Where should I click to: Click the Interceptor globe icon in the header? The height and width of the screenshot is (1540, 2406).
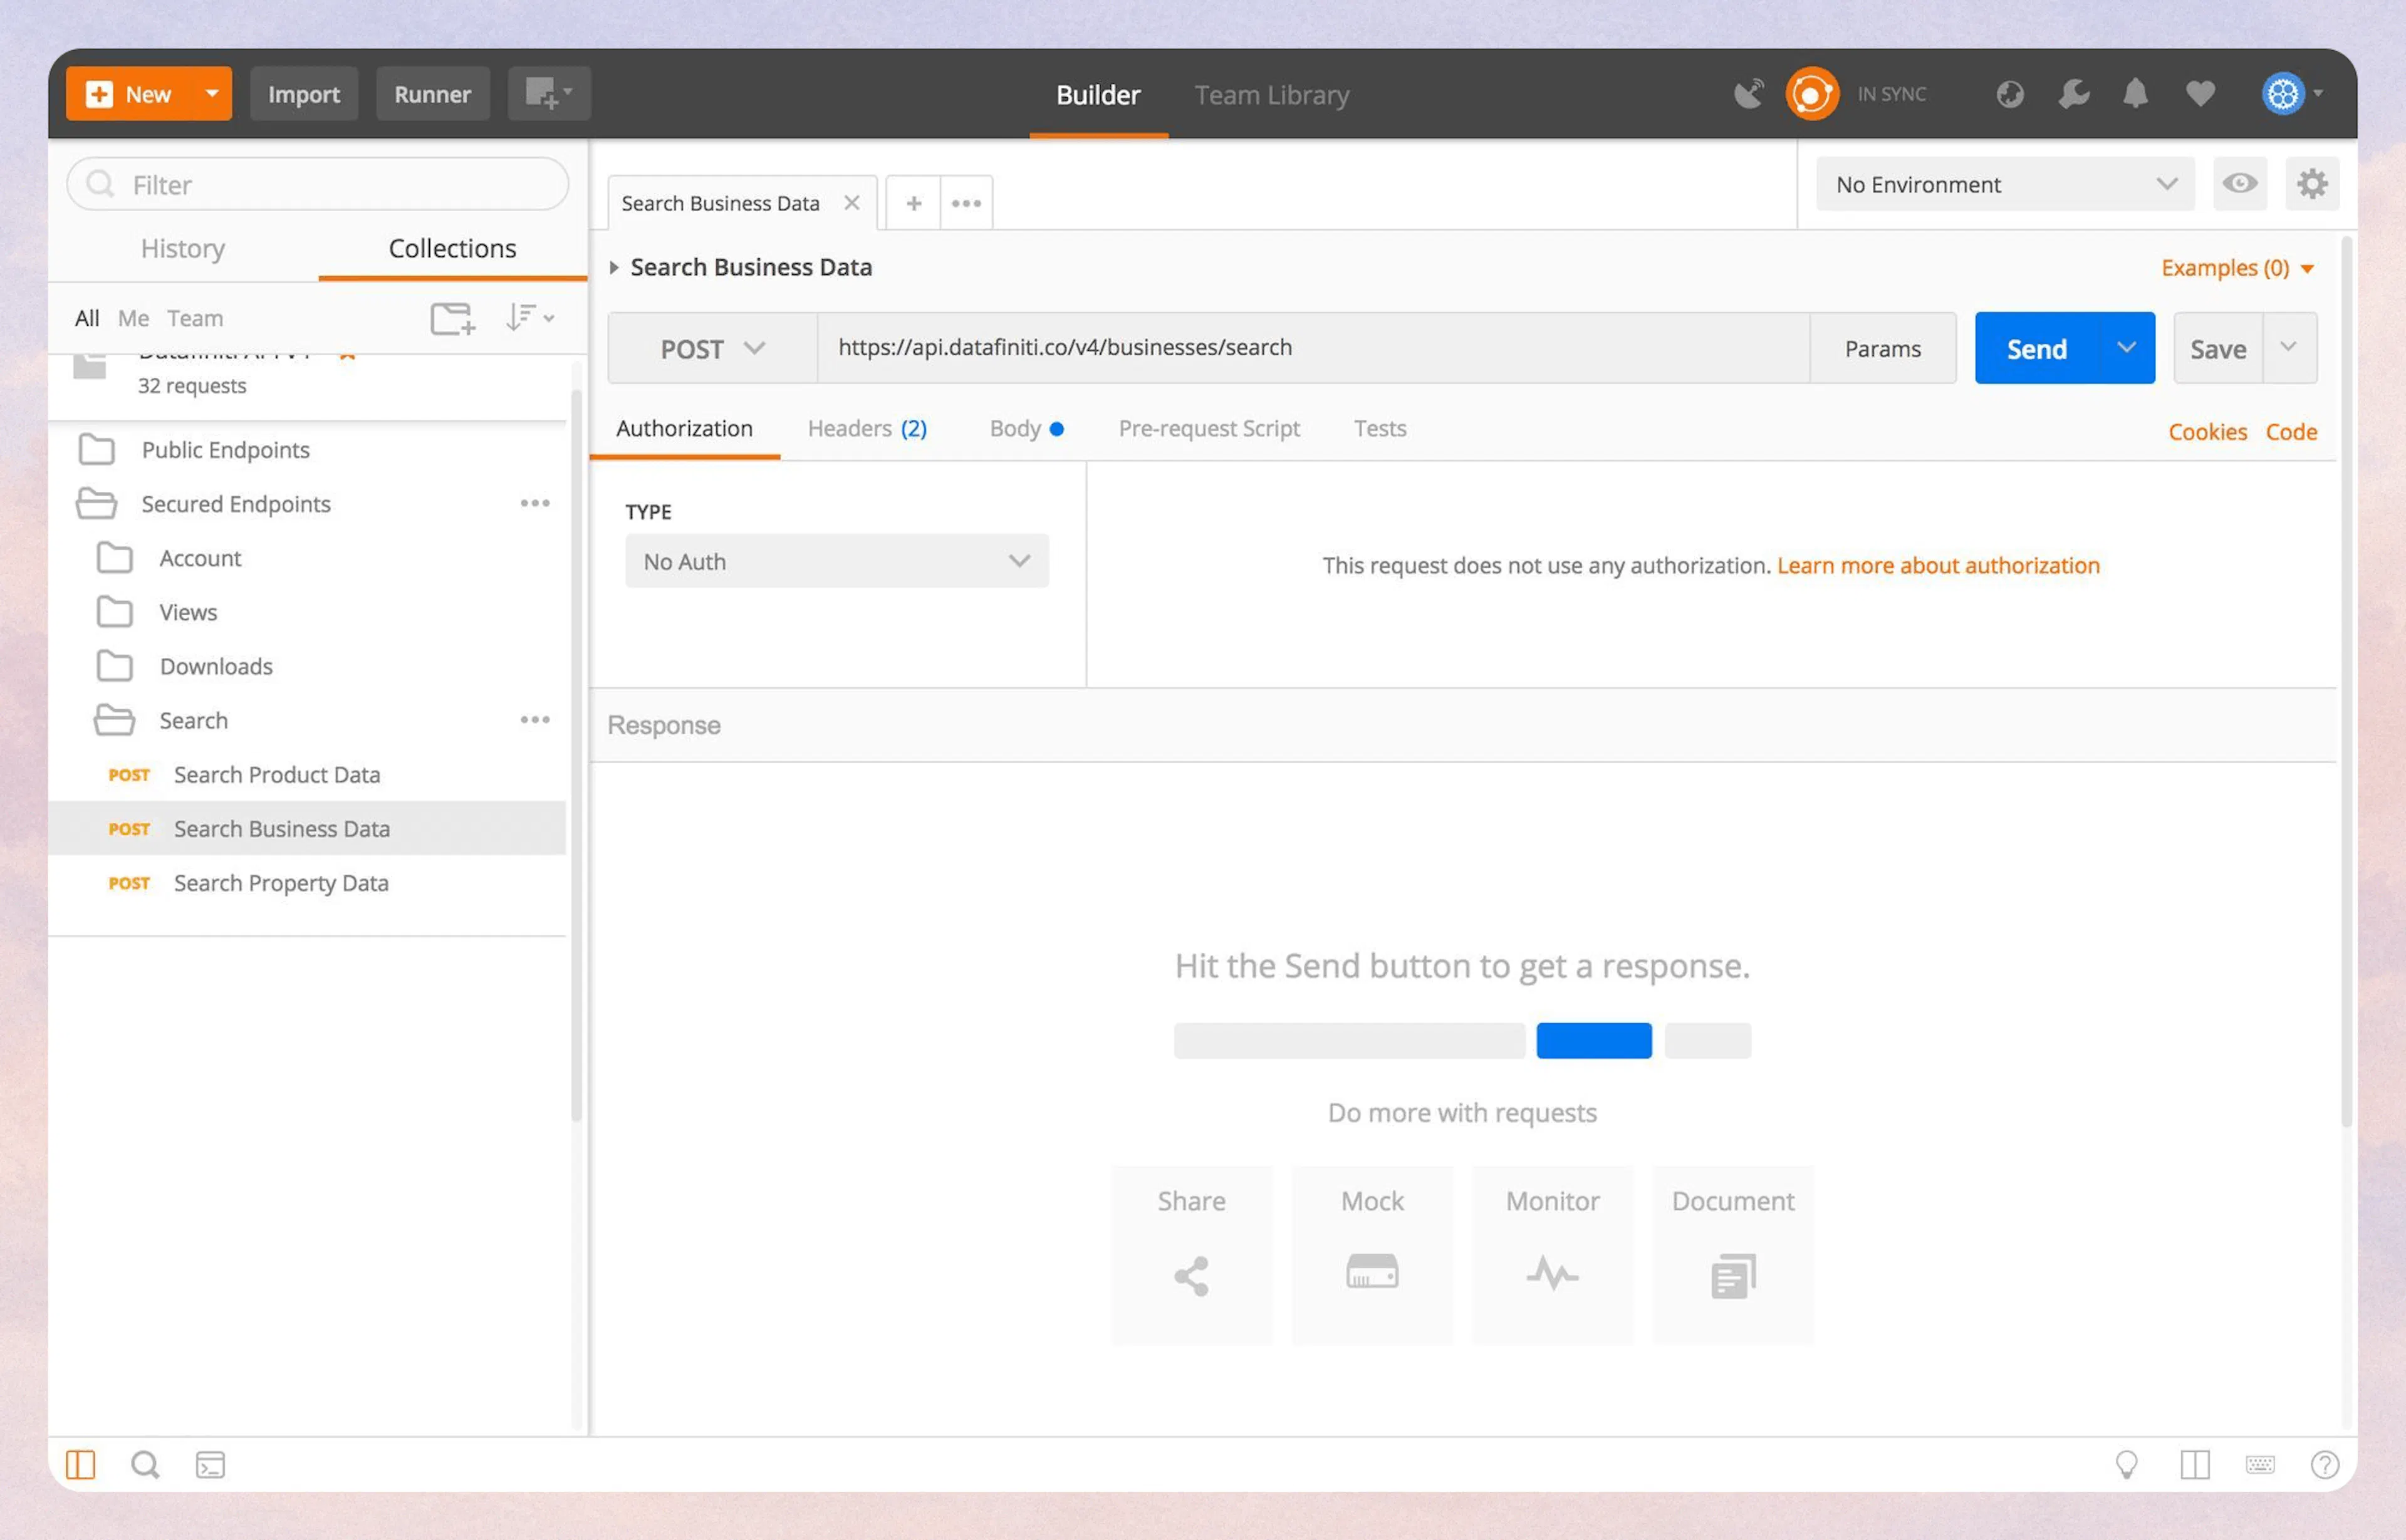(2009, 93)
